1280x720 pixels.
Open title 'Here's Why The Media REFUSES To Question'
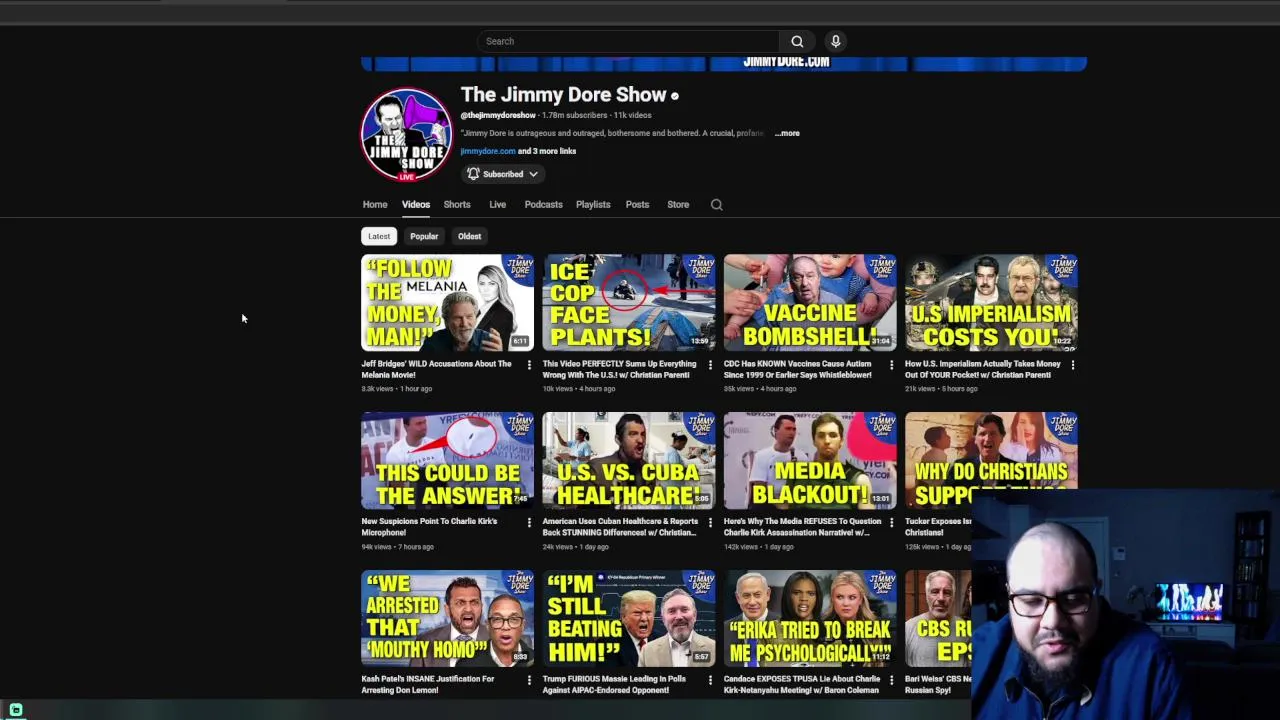click(803, 527)
